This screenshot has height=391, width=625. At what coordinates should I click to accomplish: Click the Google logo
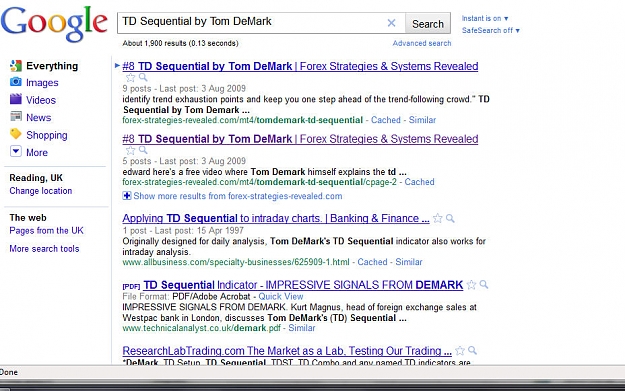[x=54, y=24]
